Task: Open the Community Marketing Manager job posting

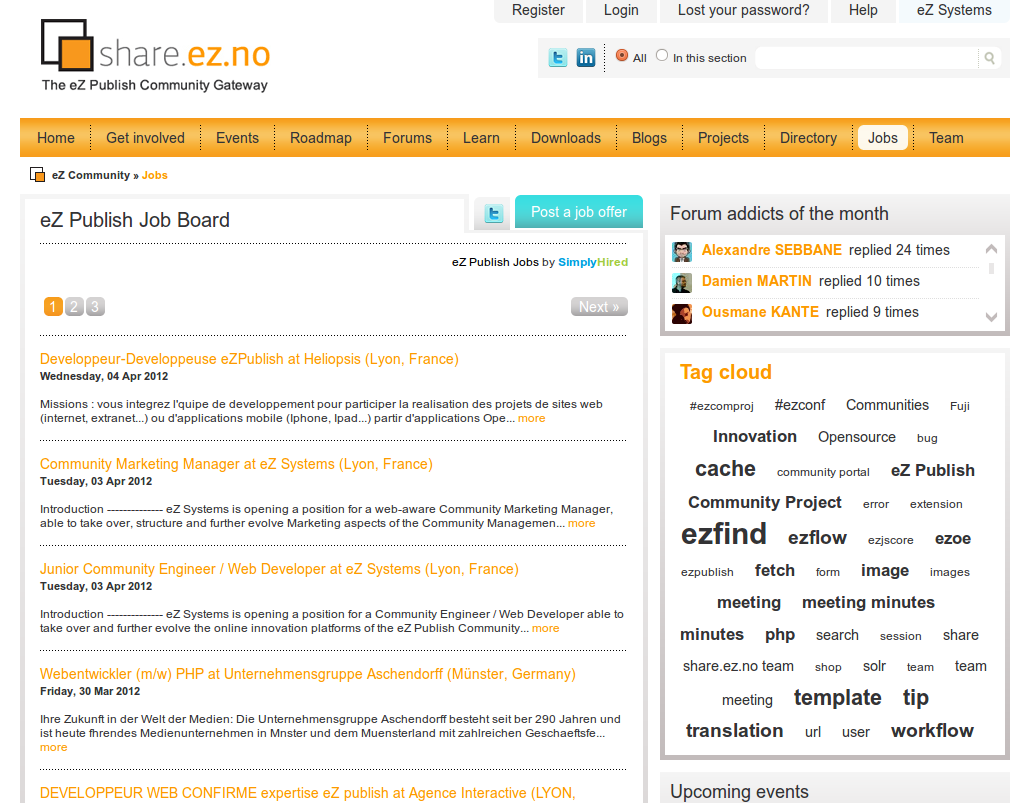Action: point(236,464)
